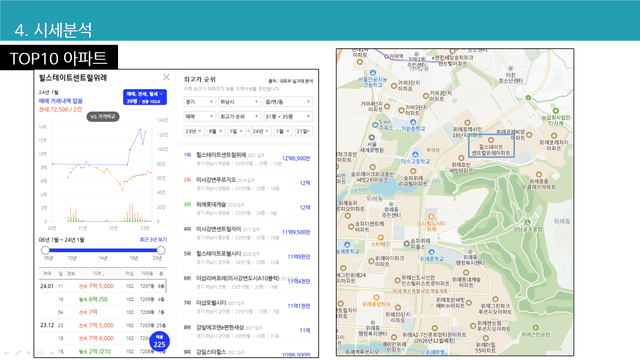This screenshot has width=640, height=360.
Task: Select rank 8 감일에코앤e편한세상 in the list
Action: click(x=247, y=331)
